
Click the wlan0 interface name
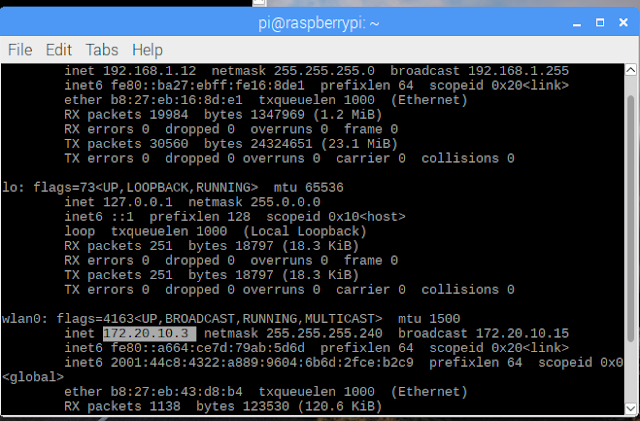pos(21,319)
